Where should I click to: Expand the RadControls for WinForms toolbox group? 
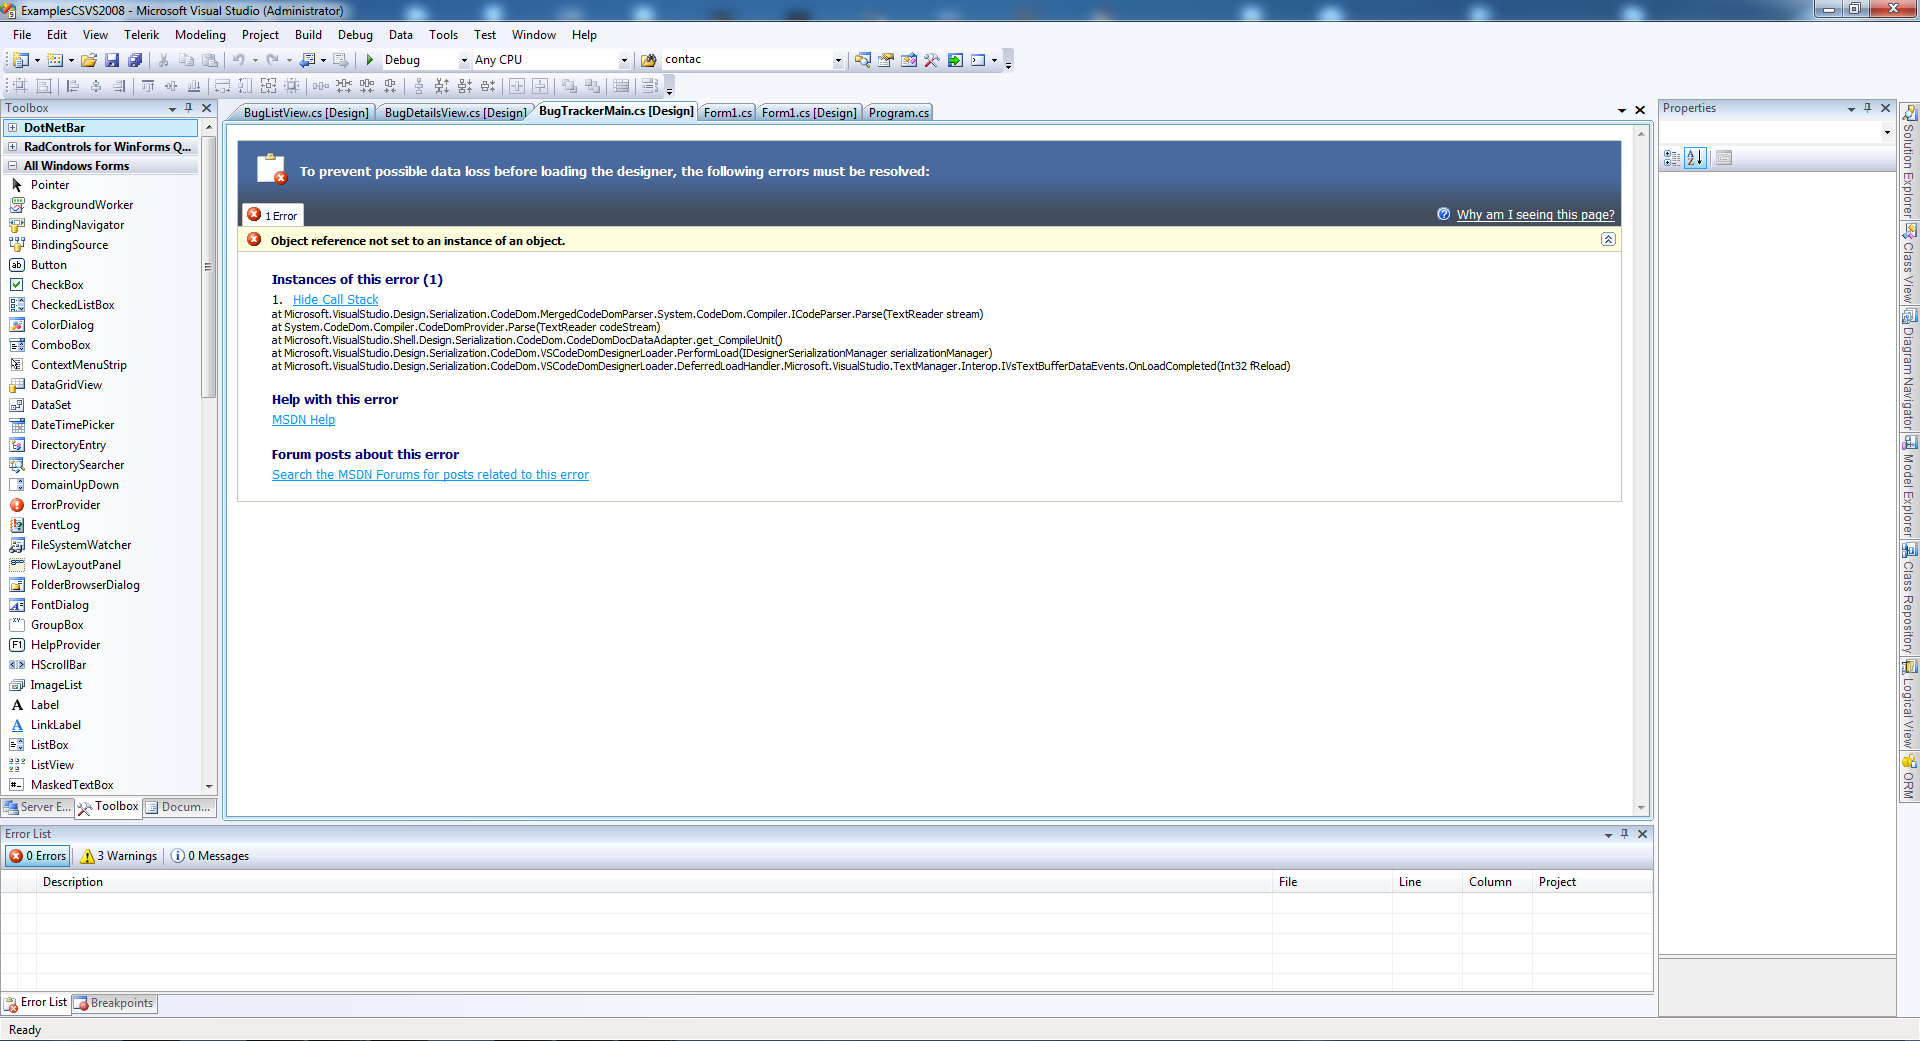[x=13, y=147]
